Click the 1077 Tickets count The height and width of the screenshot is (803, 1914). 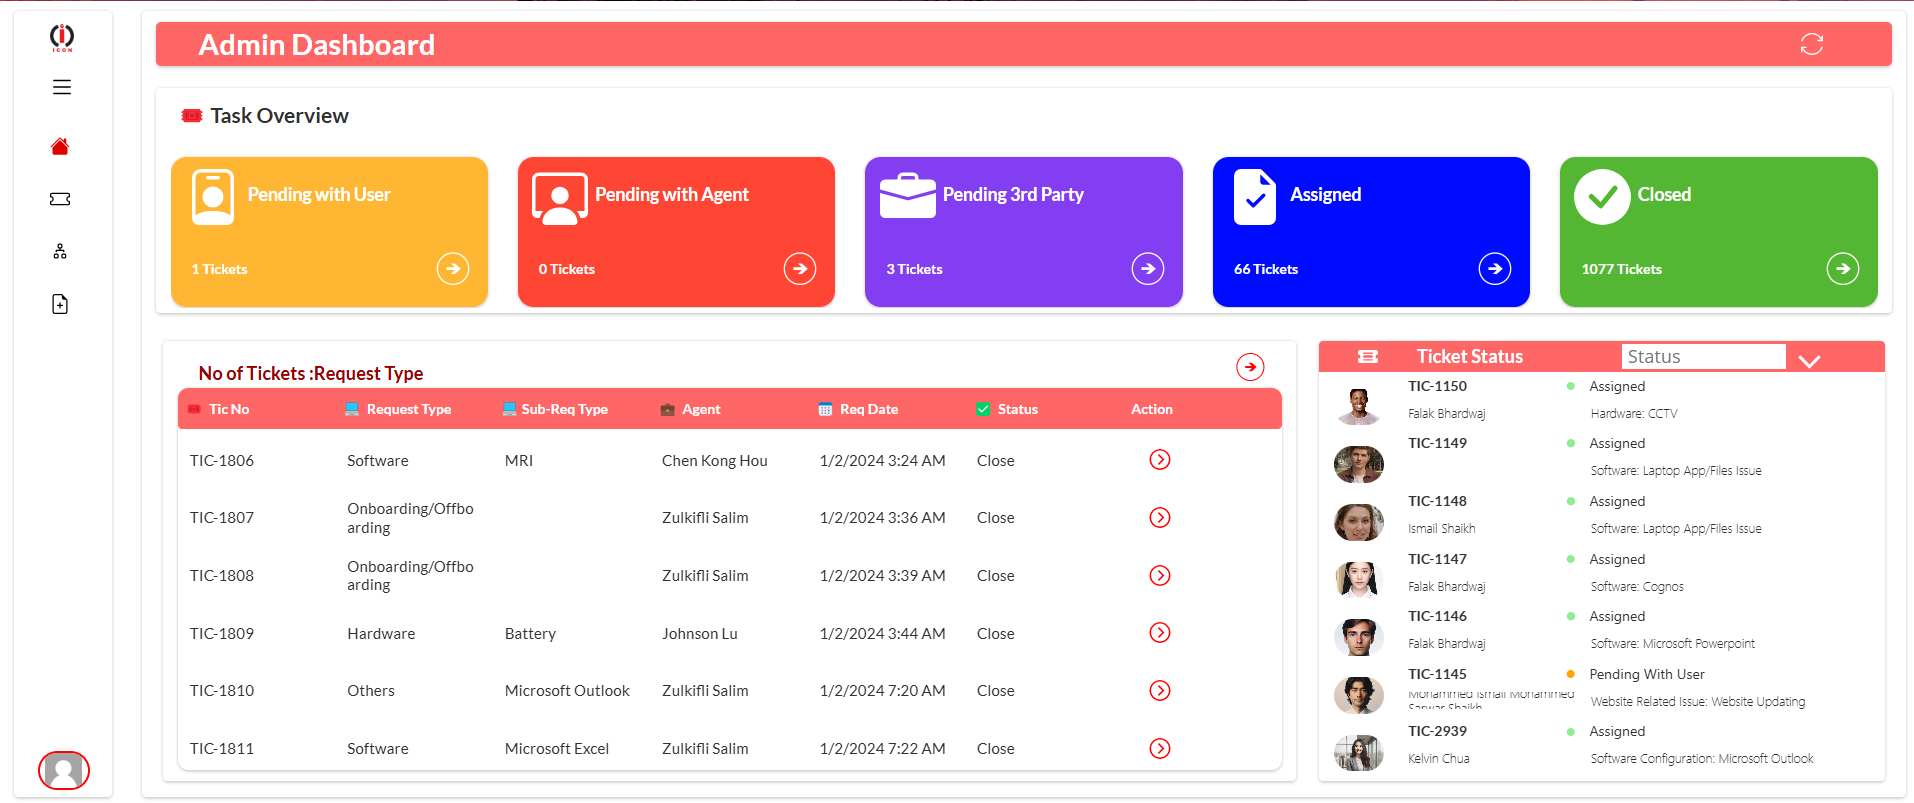click(x=1622, y=269)
